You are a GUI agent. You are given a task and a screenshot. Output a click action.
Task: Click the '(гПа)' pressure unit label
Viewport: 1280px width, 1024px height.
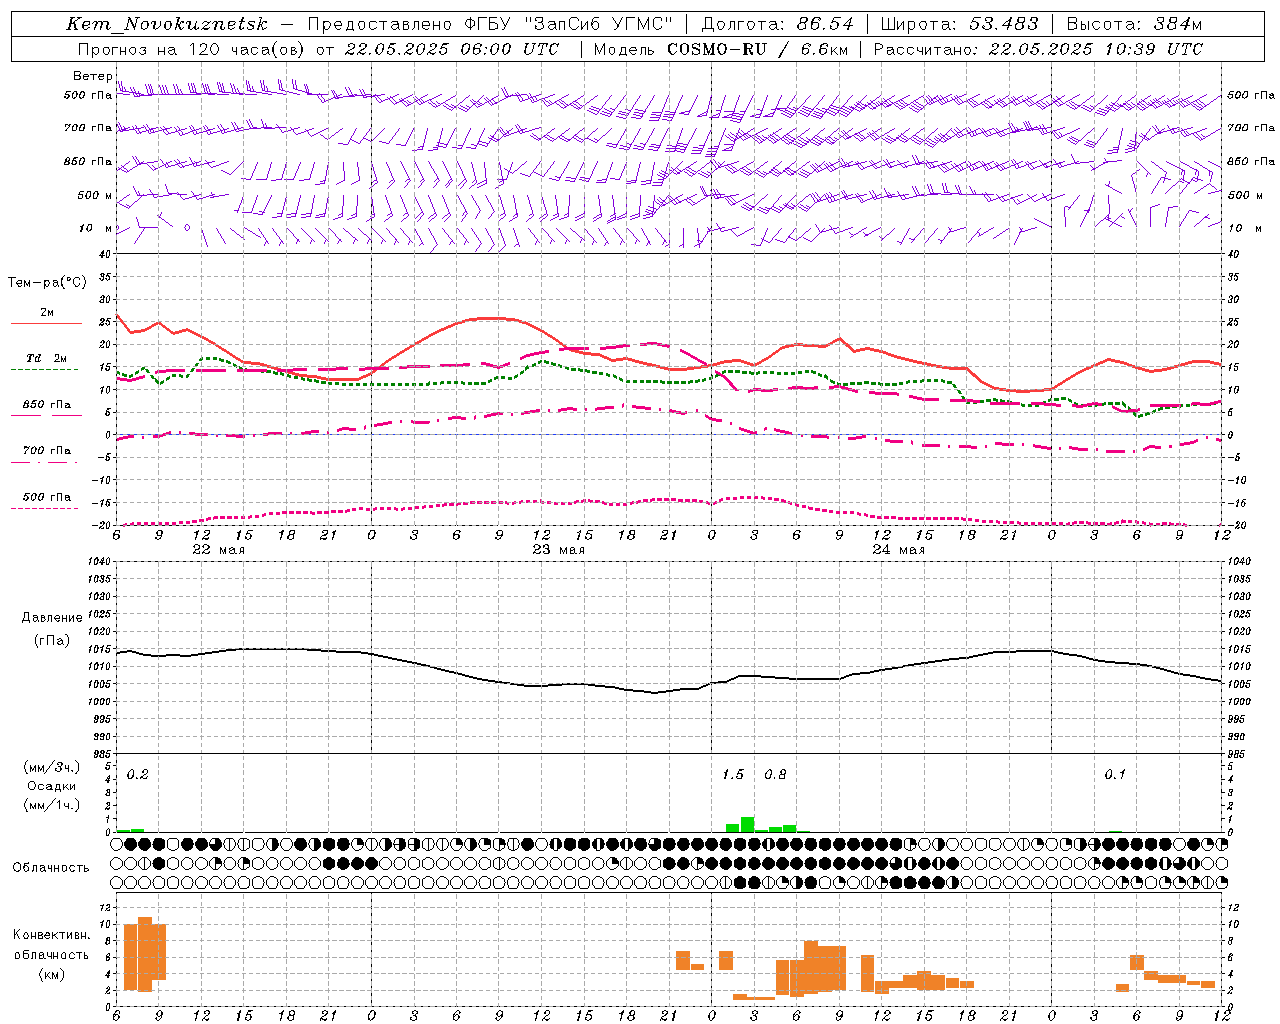(52, 641)
